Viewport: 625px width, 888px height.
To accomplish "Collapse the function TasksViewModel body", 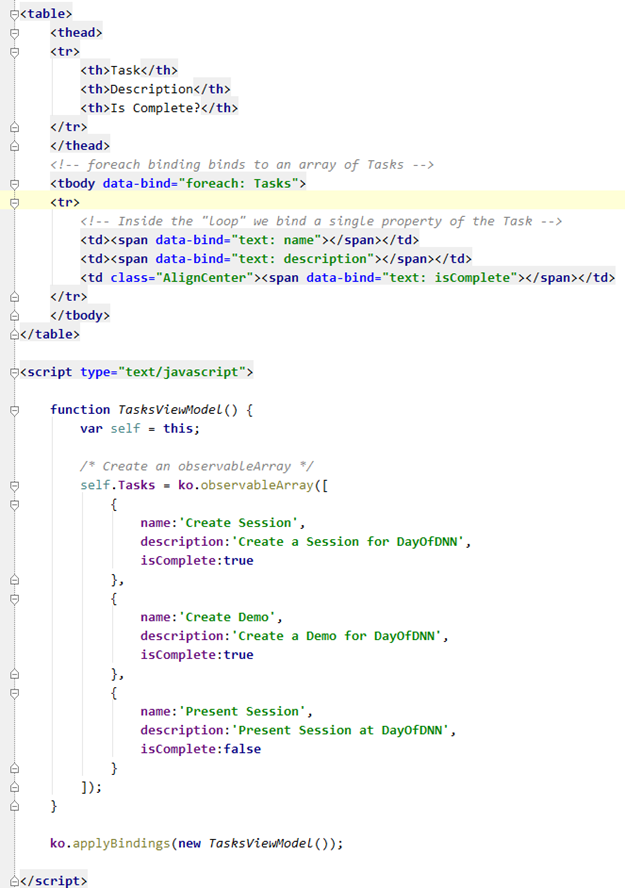I will pyautogui.click(x=15, y=410).
